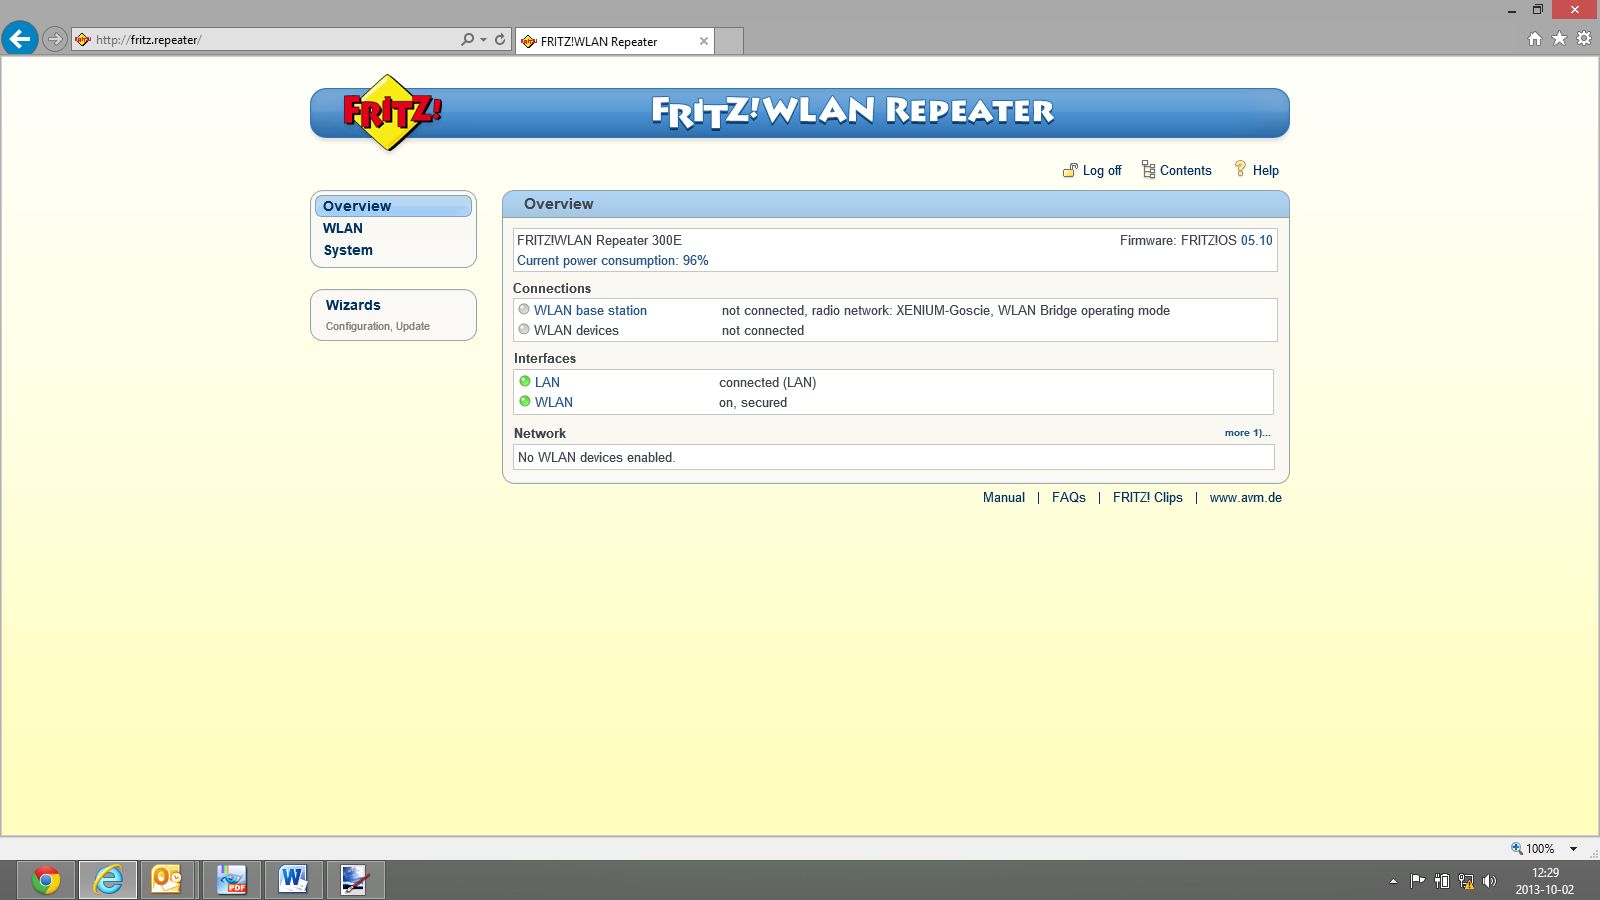The height and width of the screenshot is (900, 1600).
Task: Open Outlook from the taskbar
Action: [167, 880]
